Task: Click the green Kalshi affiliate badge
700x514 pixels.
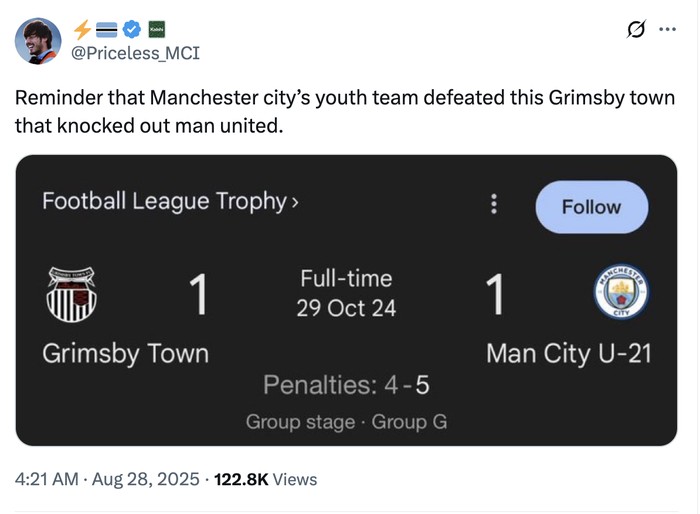Action: [157, 29]
